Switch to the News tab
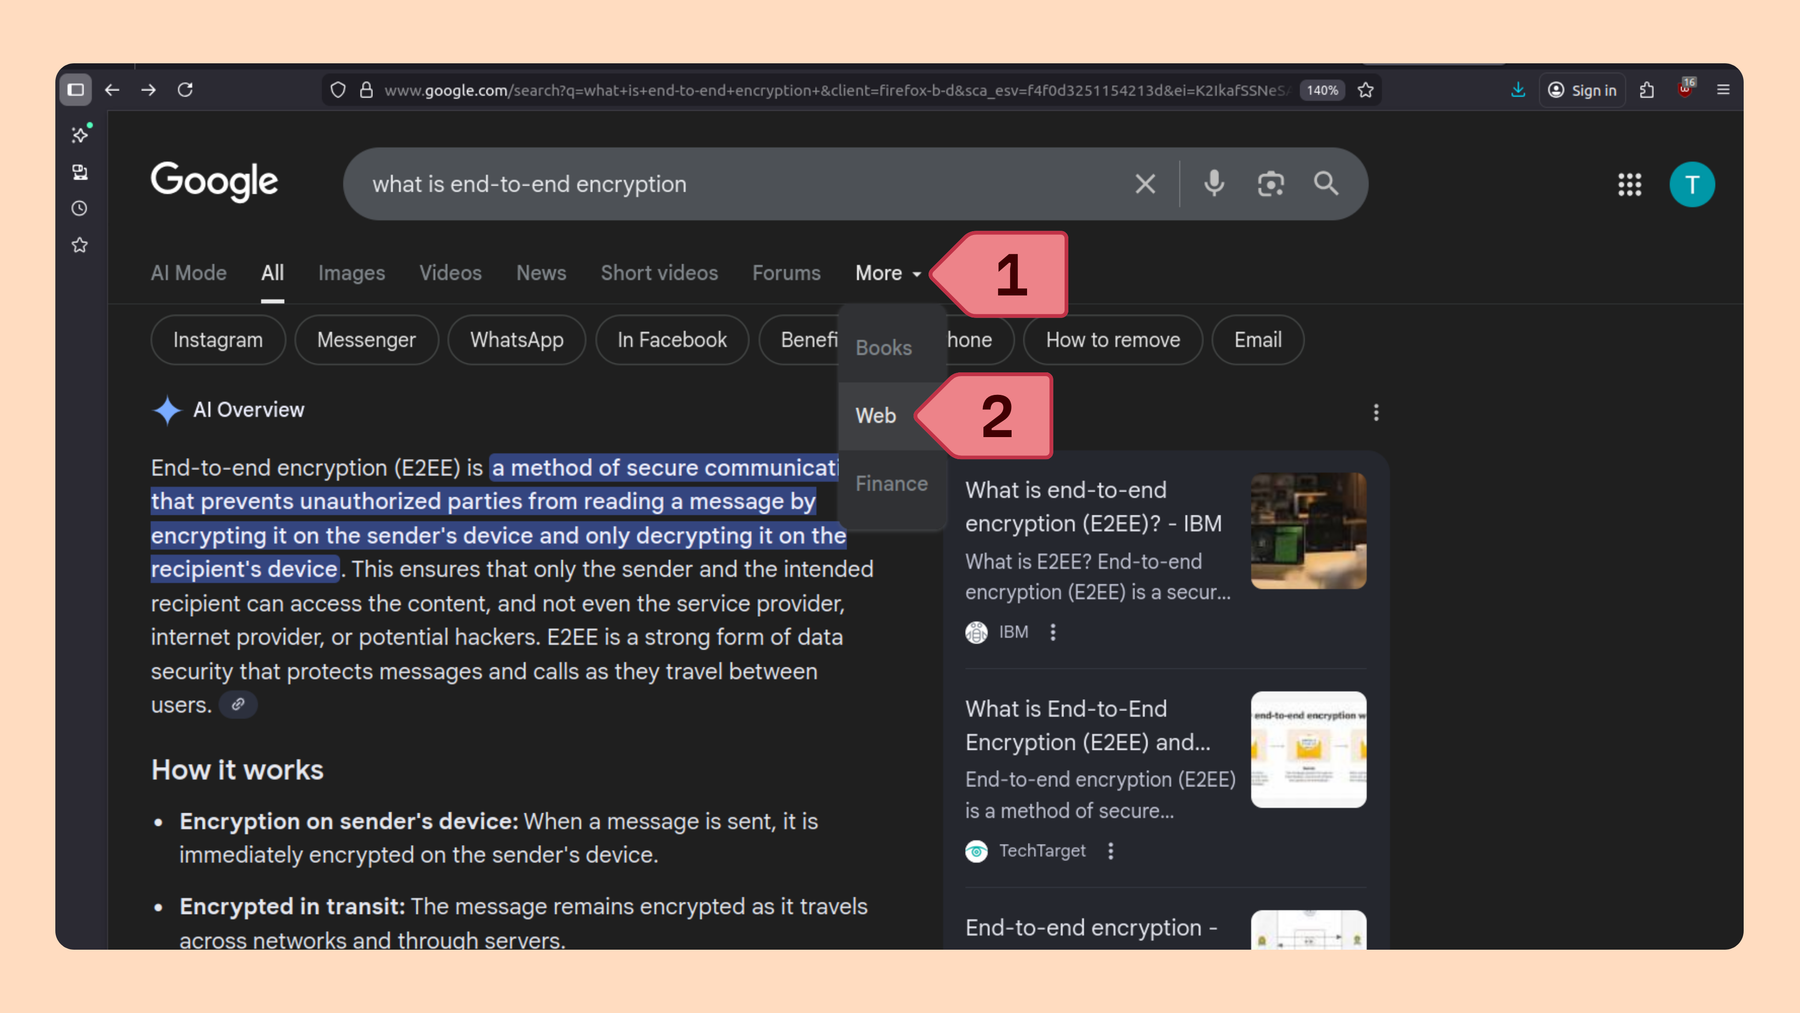Viewport: 1800px width, 1013px height. point(541,273)
